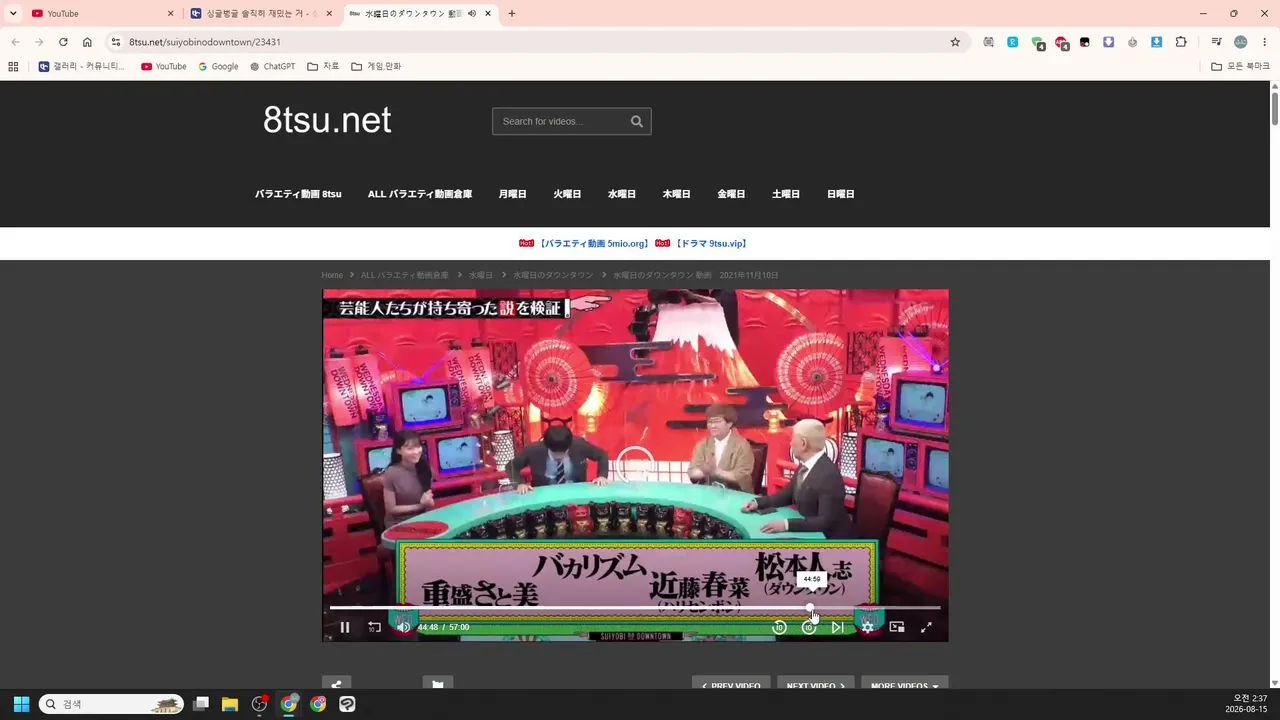Click the Home breadcrumb link
The height and width of the screenshot is (720, 1280).
[x=332, y=275]
